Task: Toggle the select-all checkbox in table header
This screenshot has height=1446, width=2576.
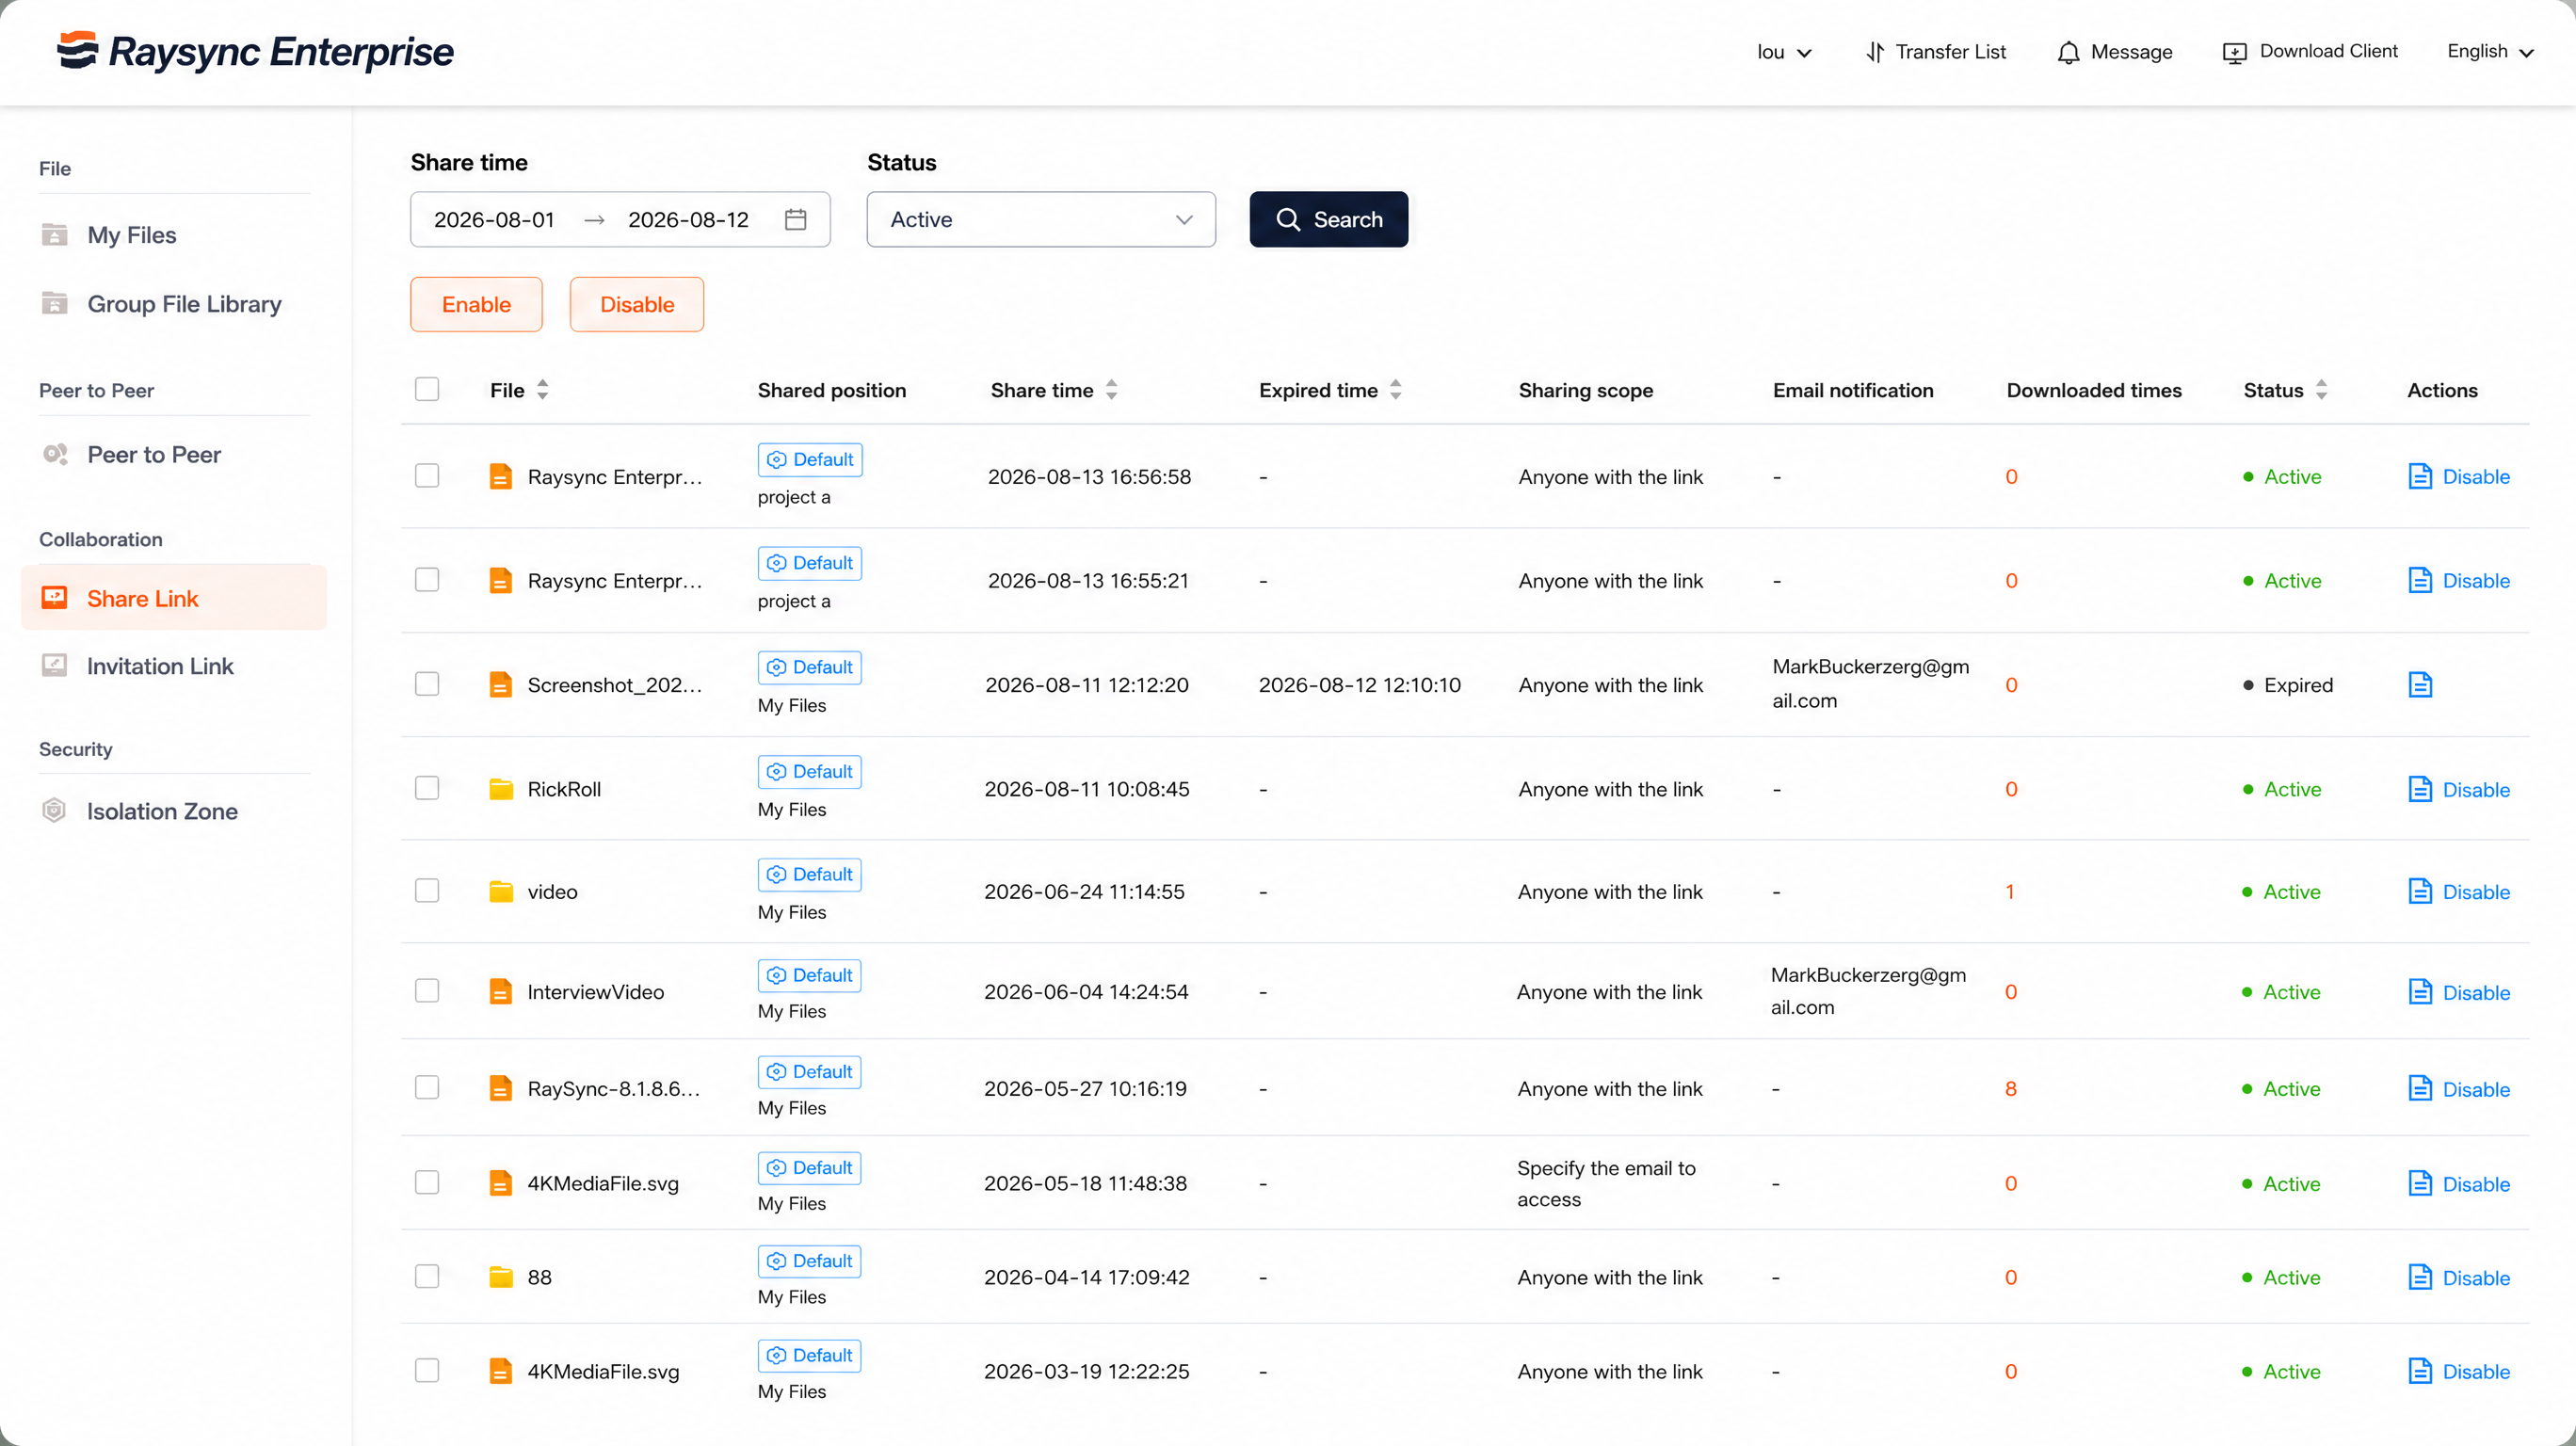Action: click(427, 389)
